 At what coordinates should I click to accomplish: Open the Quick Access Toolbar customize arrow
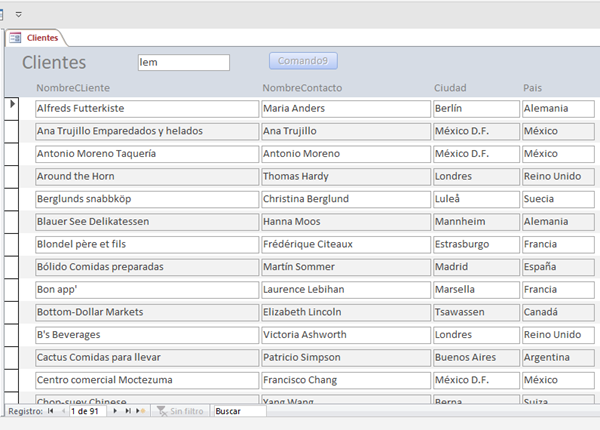click(x=18, y=15)
